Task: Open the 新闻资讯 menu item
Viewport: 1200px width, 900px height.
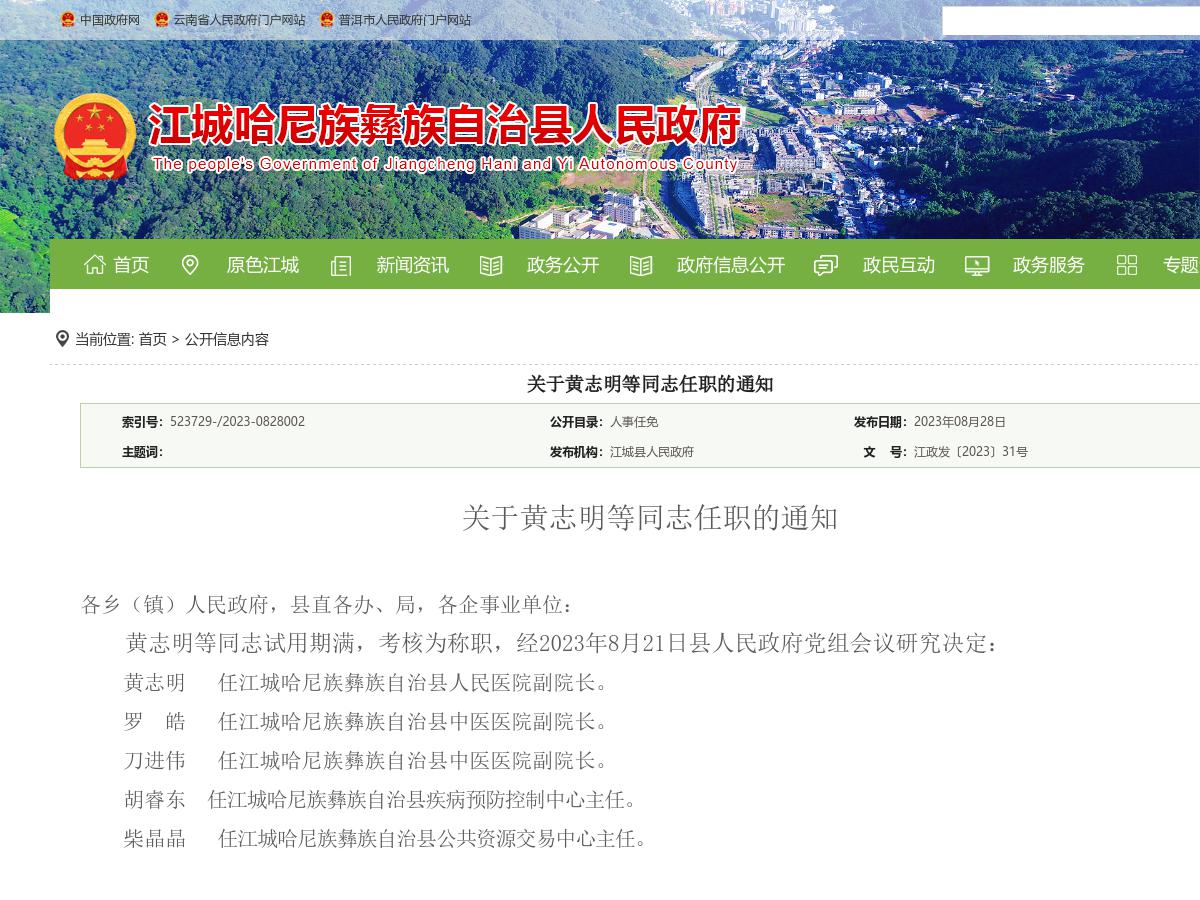Action: [414, 265]
